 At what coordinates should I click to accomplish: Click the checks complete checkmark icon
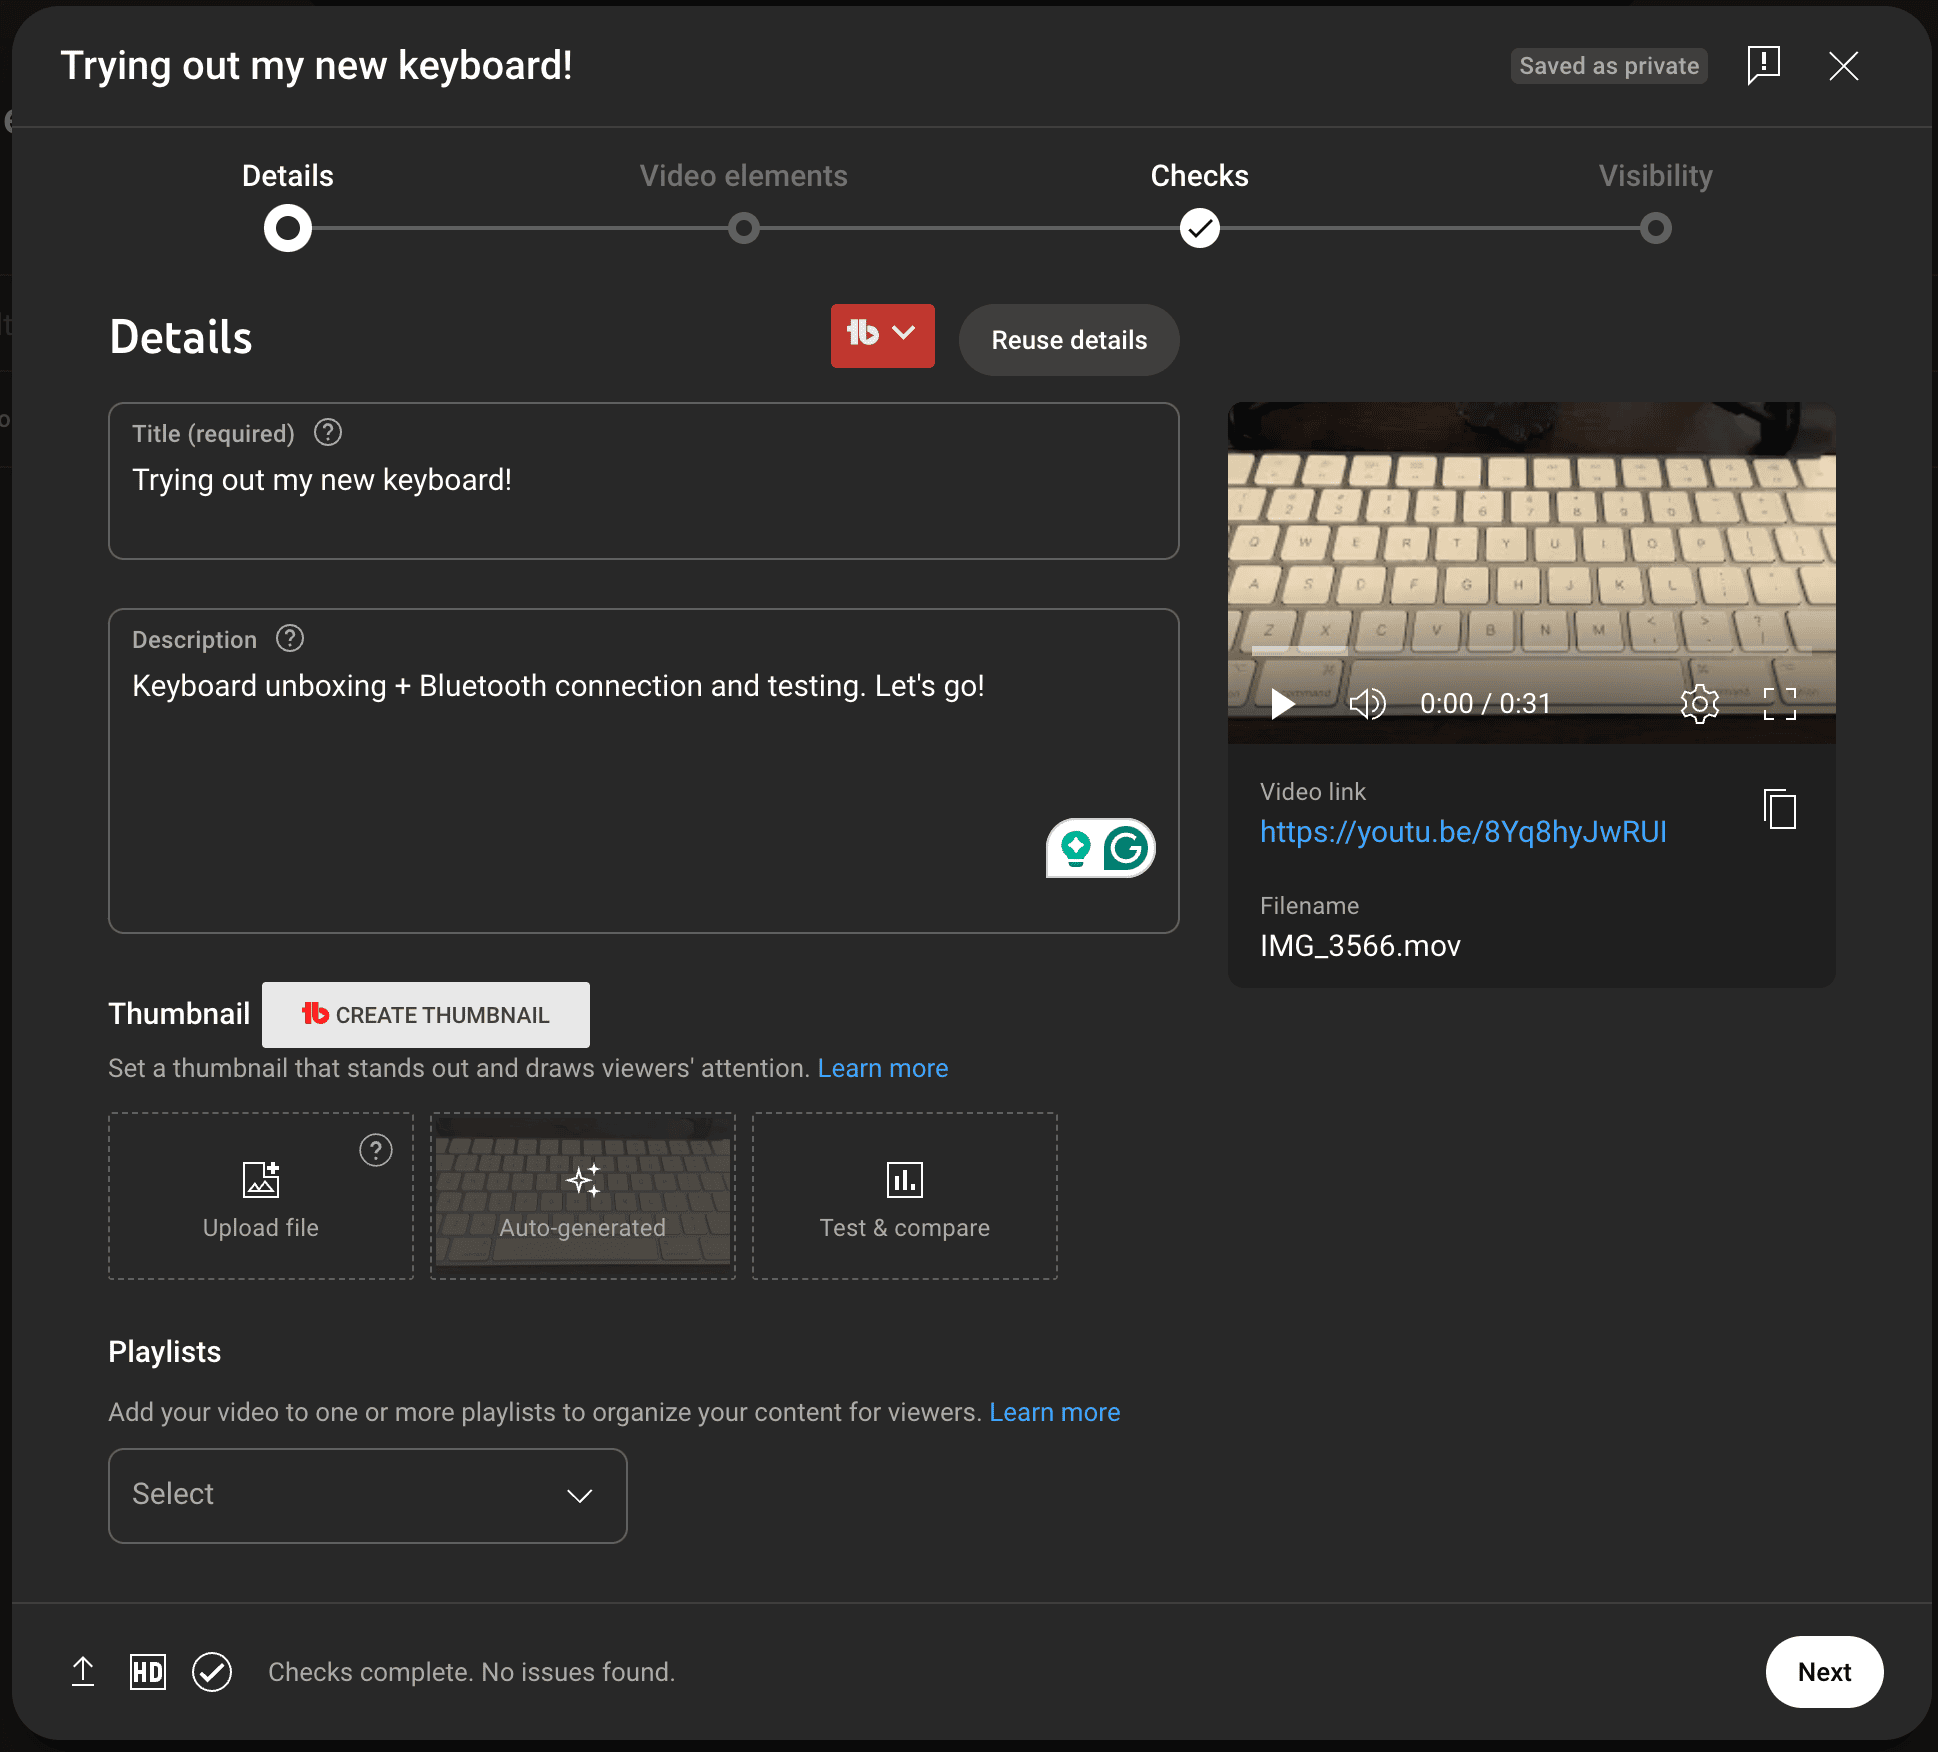click(211, 1671)
